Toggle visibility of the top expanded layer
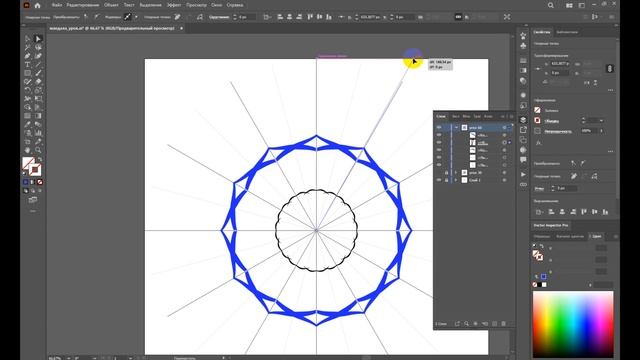 tap(439, 127)
